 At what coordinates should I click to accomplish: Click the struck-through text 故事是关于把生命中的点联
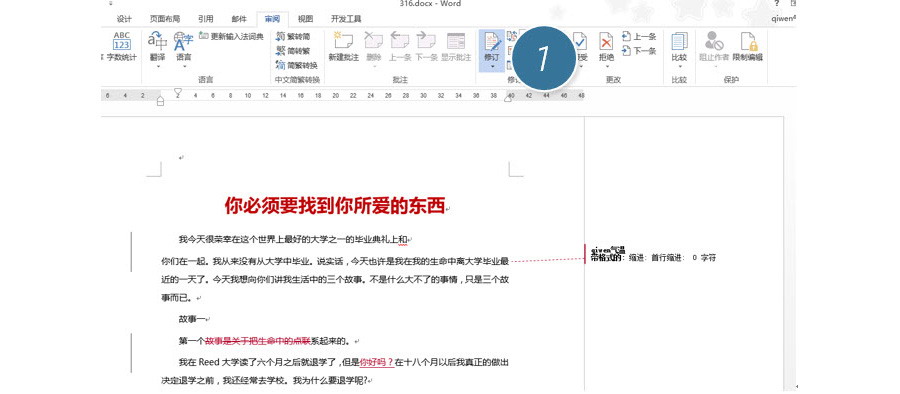(258, 341)
